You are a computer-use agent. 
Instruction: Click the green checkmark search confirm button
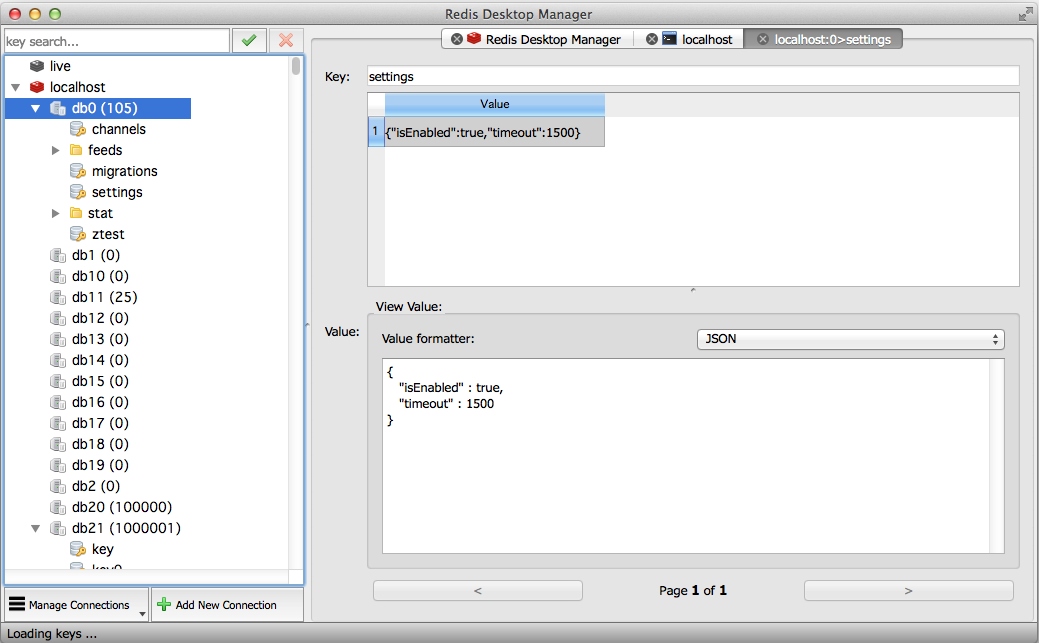(249, 40)
